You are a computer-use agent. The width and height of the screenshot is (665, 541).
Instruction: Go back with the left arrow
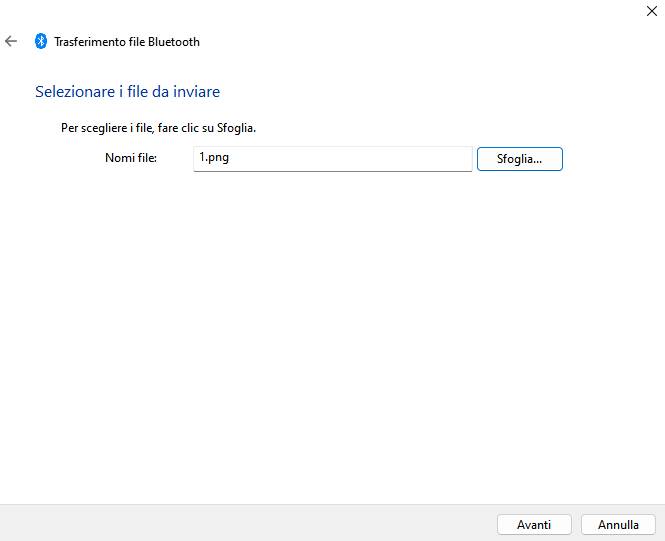pos(11,41)
